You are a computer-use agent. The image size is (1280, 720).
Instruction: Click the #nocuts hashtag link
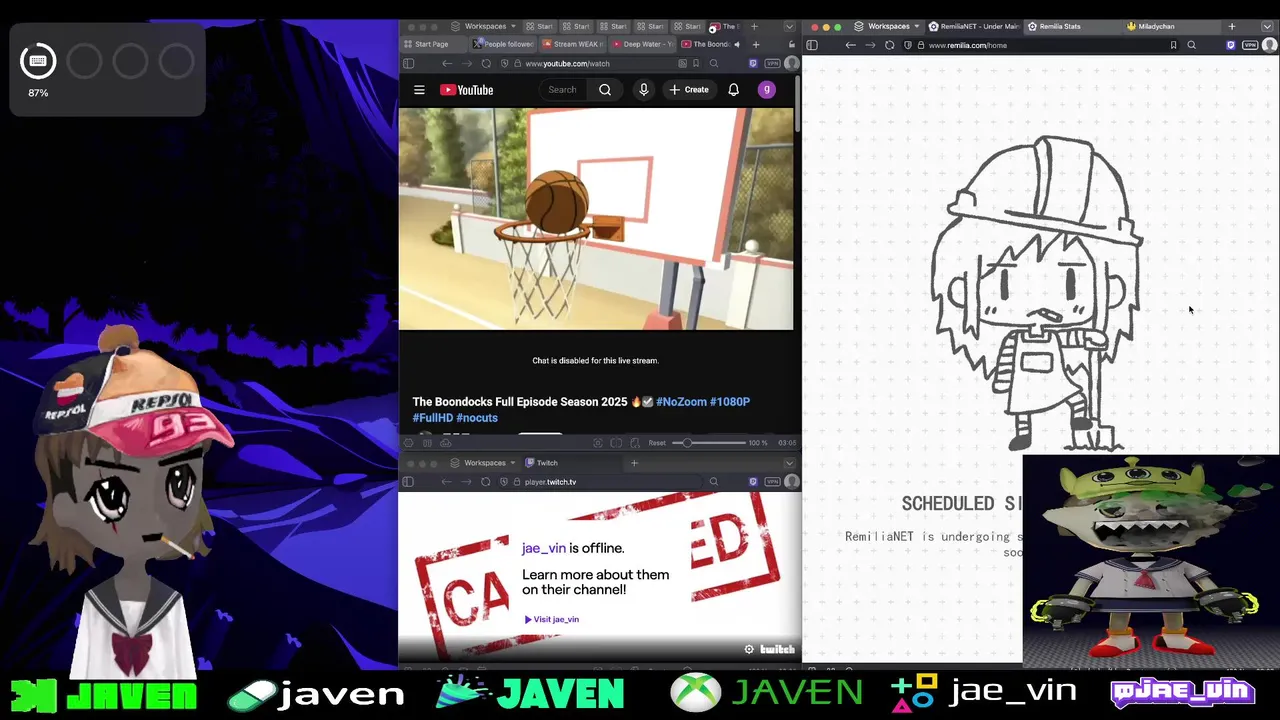coord(477,418)
